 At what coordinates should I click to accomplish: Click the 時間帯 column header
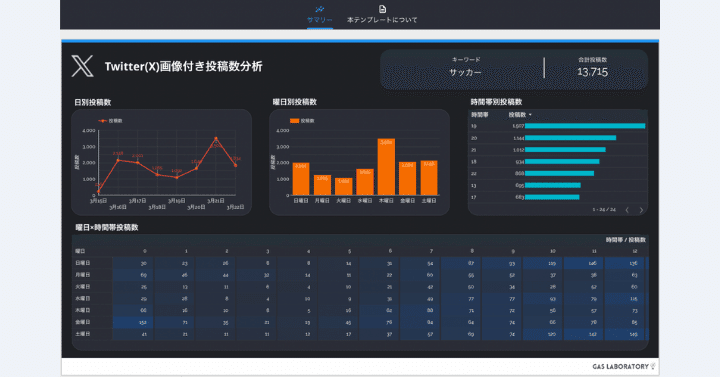pyautogui.click(x=480, y=115)
